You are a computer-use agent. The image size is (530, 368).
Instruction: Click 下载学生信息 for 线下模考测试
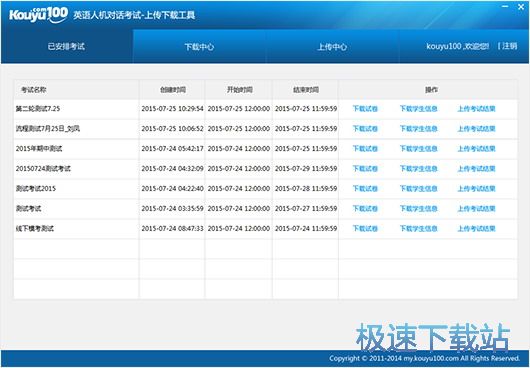click(x=418, y=228)
